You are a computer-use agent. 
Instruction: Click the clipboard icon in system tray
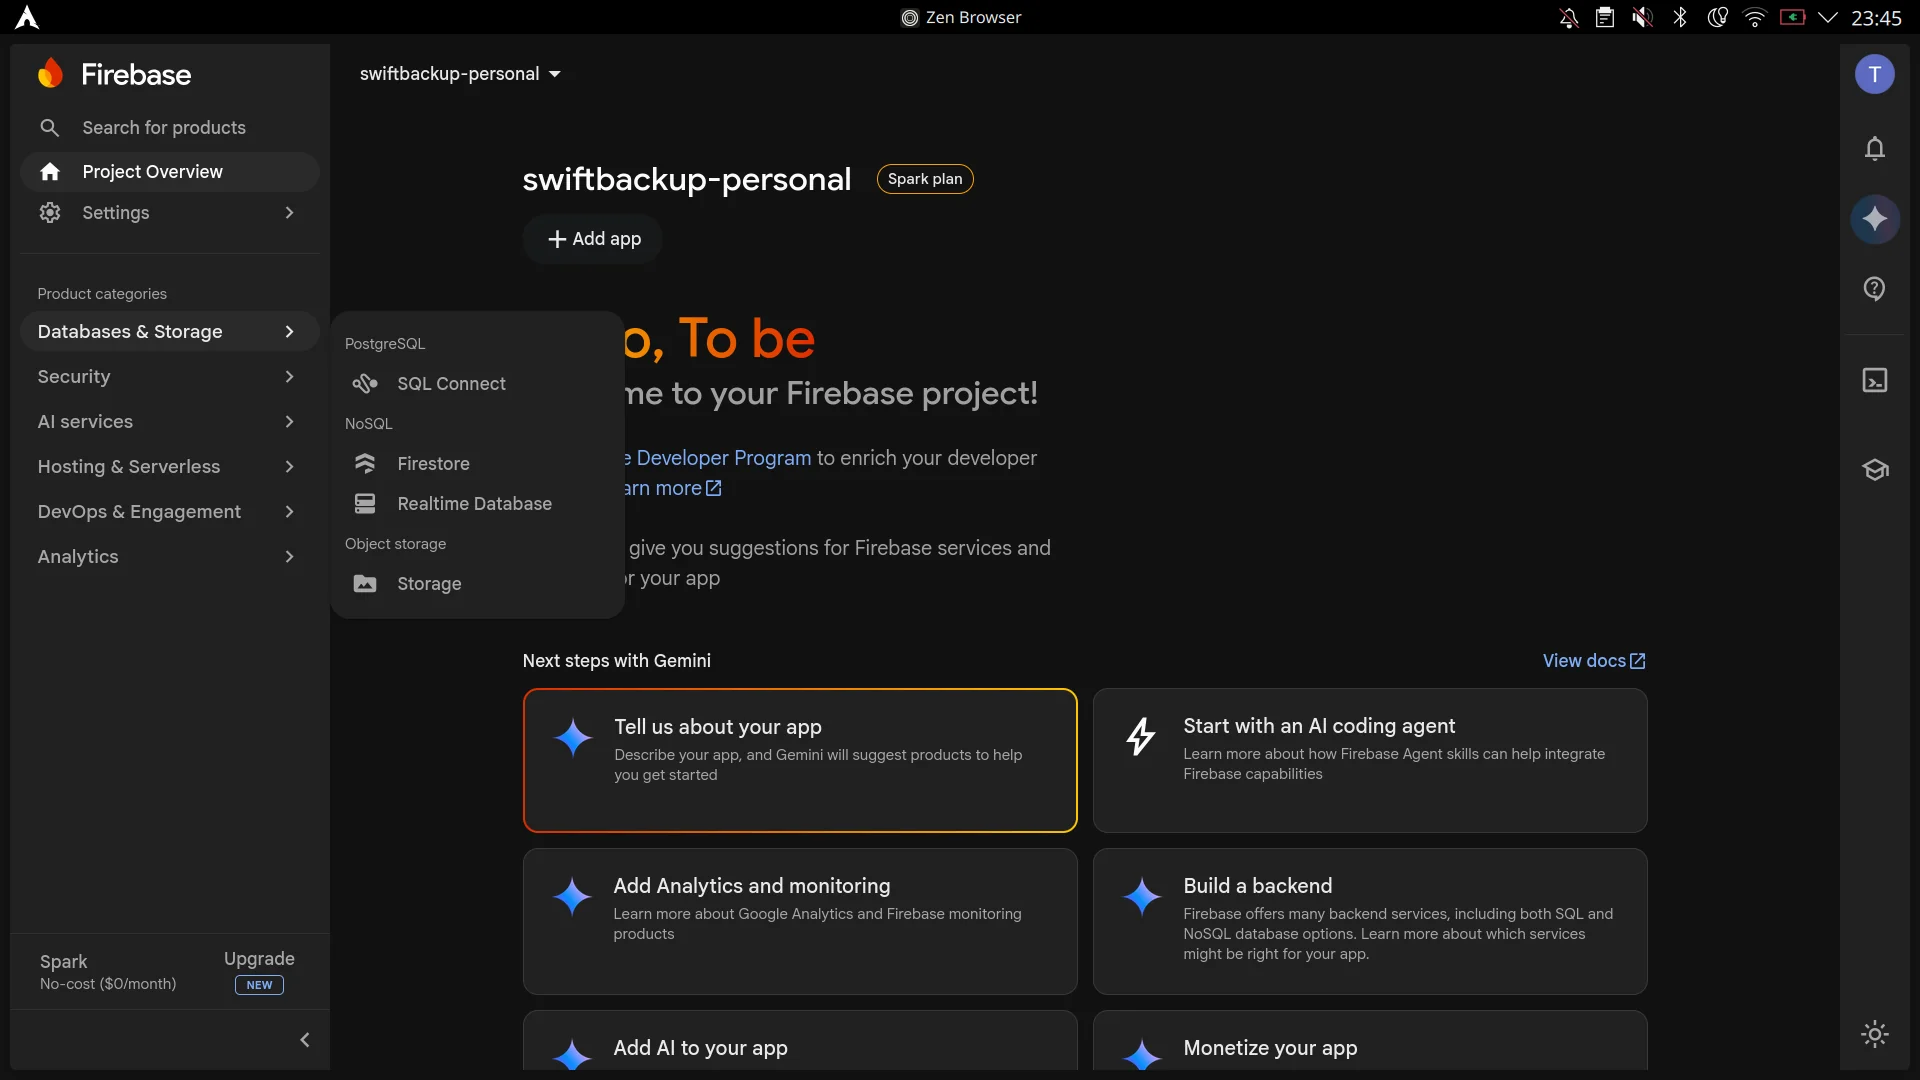1605,18
